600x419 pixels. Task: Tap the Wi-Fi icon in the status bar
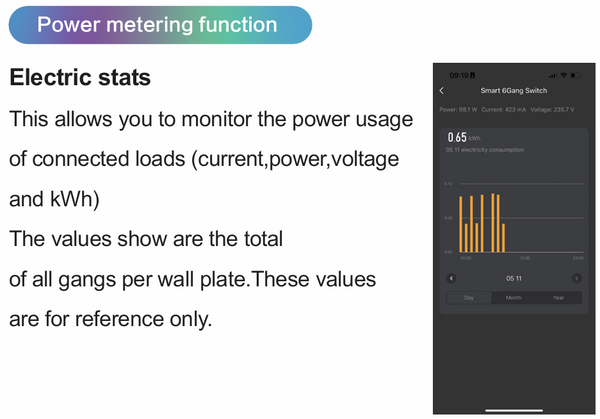(x=564, y=75)
